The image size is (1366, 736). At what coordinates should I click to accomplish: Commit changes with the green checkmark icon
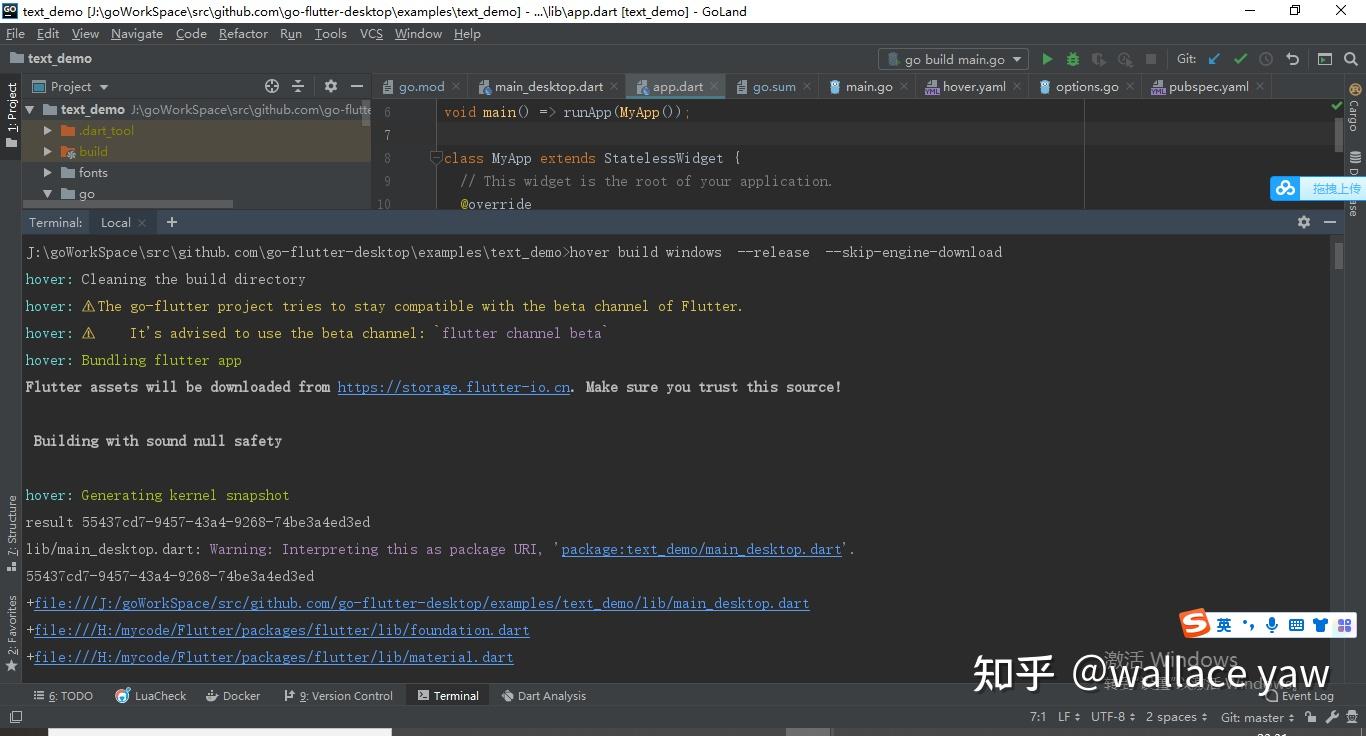(1240, 58)
